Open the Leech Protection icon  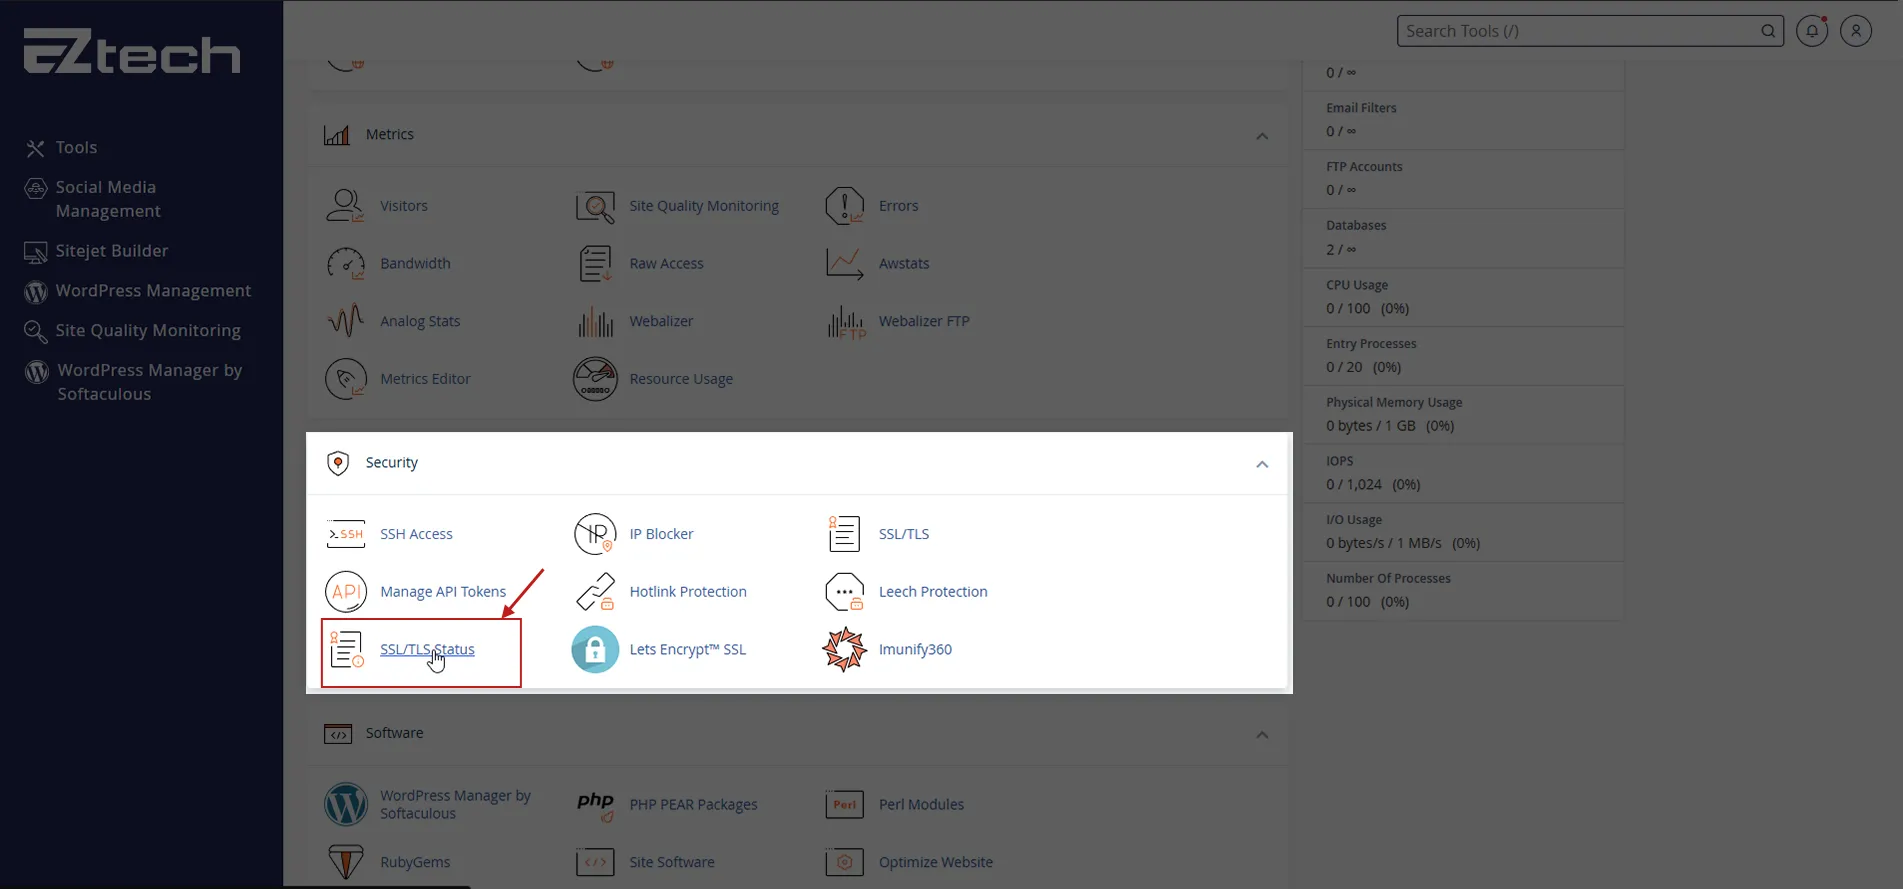tap(845, 592)
